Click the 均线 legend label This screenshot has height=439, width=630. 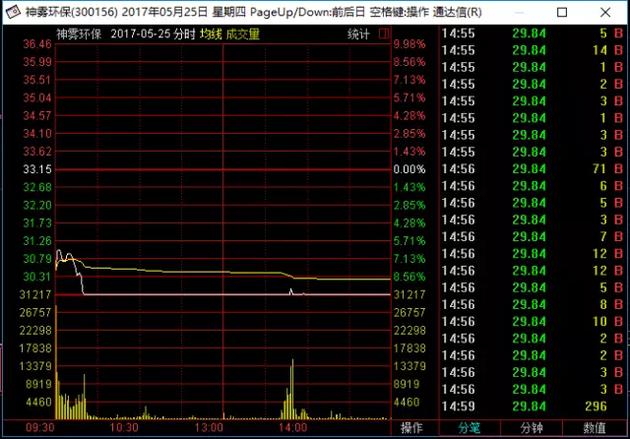(211, 34)
